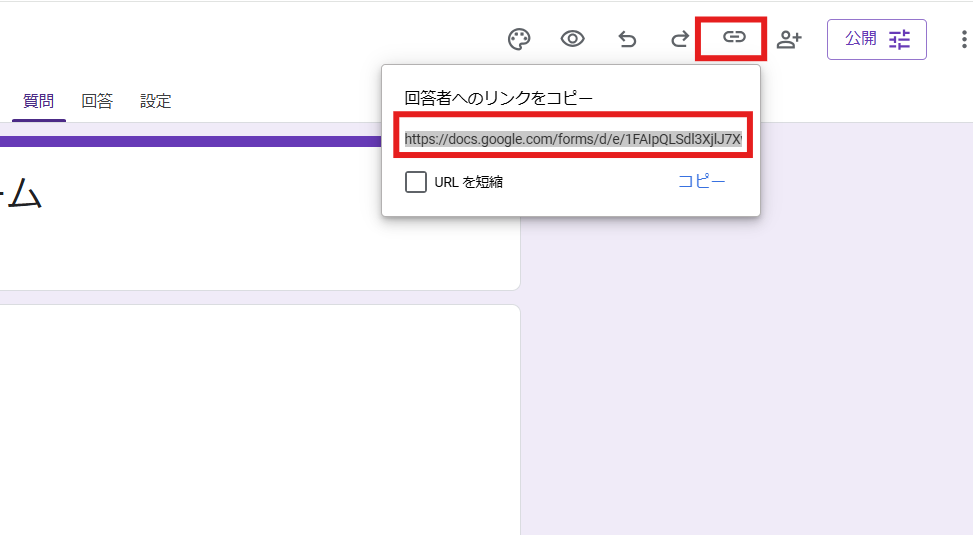Click the purple accent bar atop the form

pos(190,141)
